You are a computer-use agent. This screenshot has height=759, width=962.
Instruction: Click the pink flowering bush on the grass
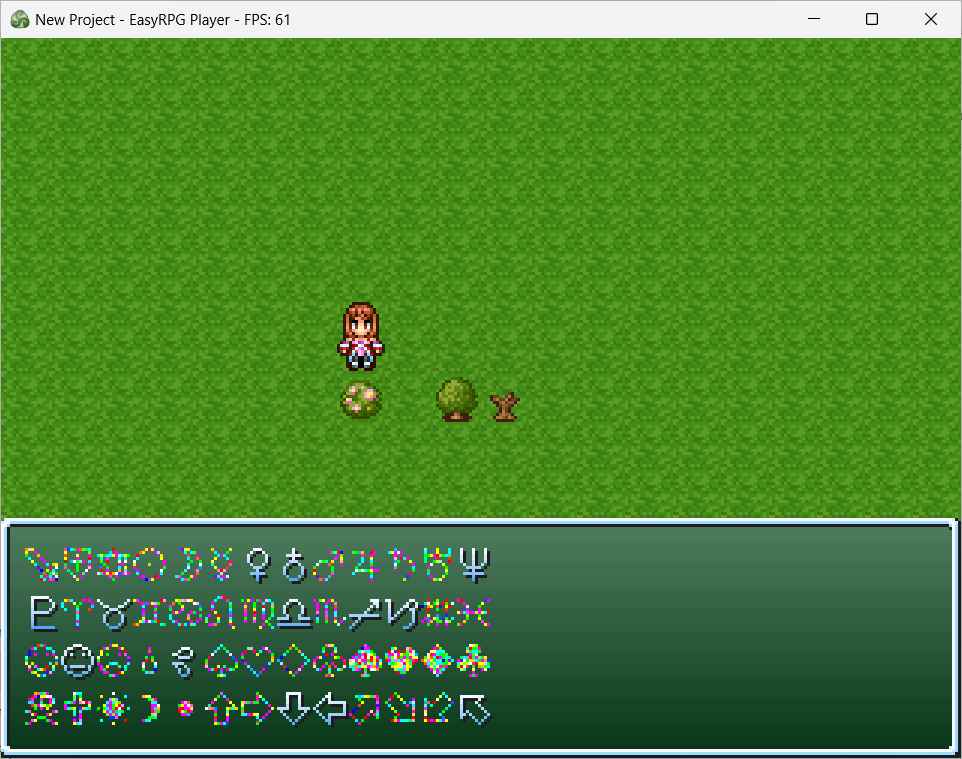coord(360,400)
